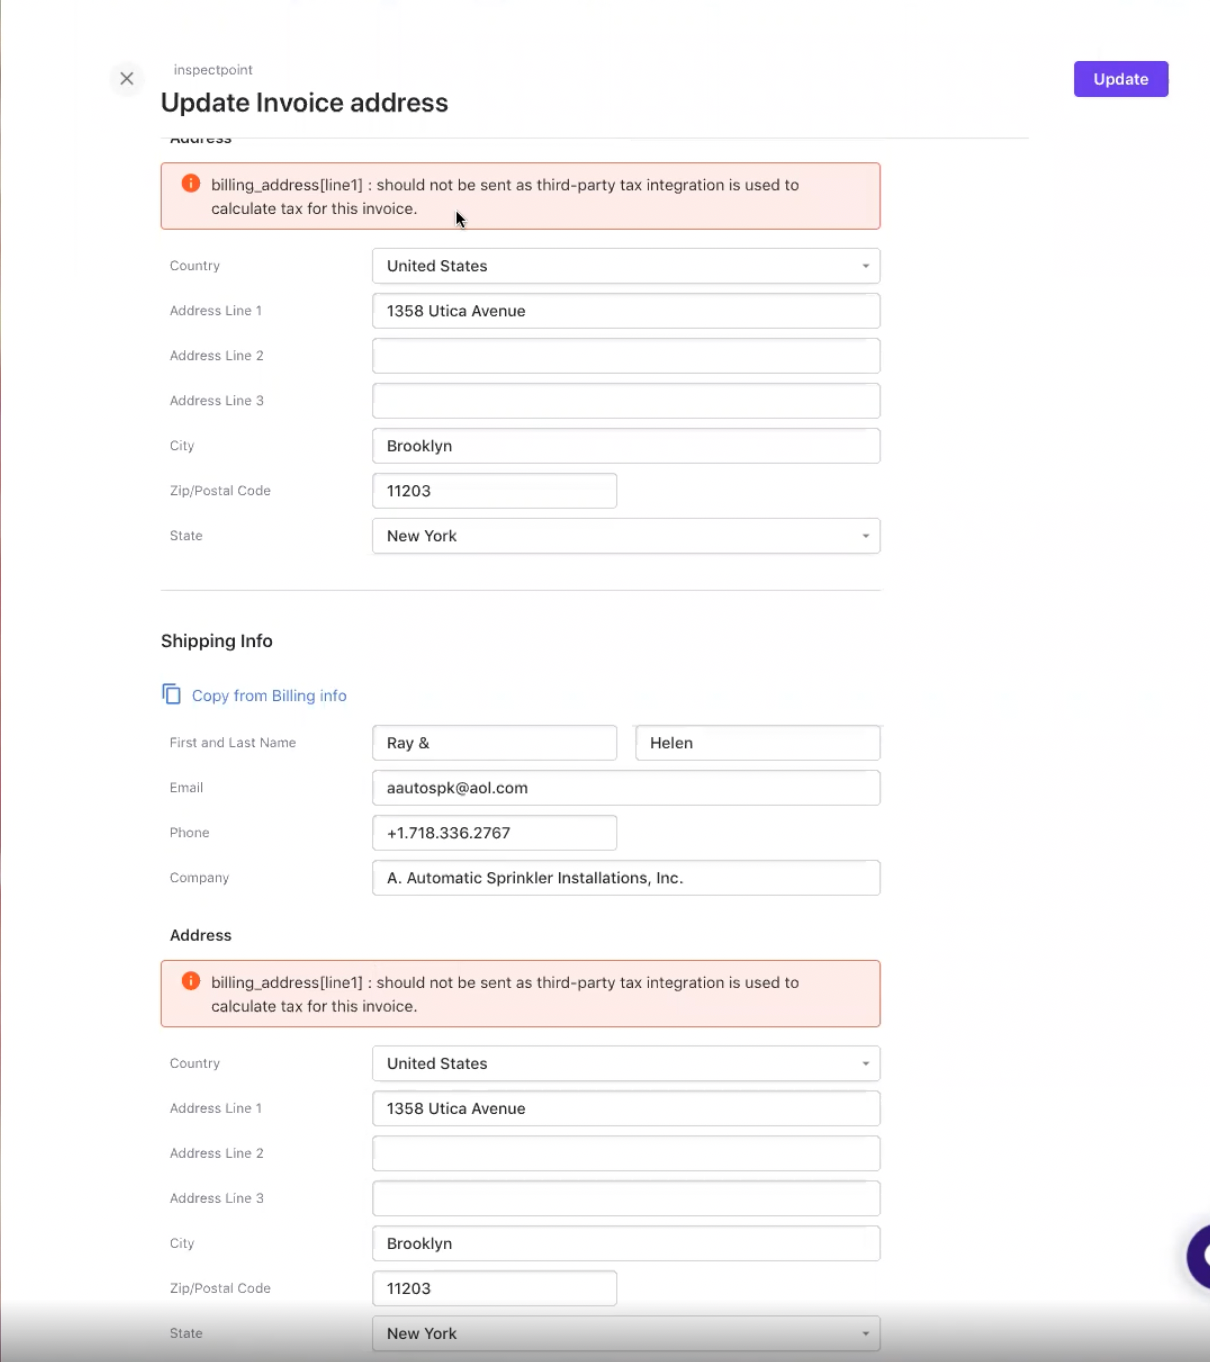The height and width of the screenshot is (1362, 1210).
Task: Open the billing Country dropdown
Action: tap(626, 266)
